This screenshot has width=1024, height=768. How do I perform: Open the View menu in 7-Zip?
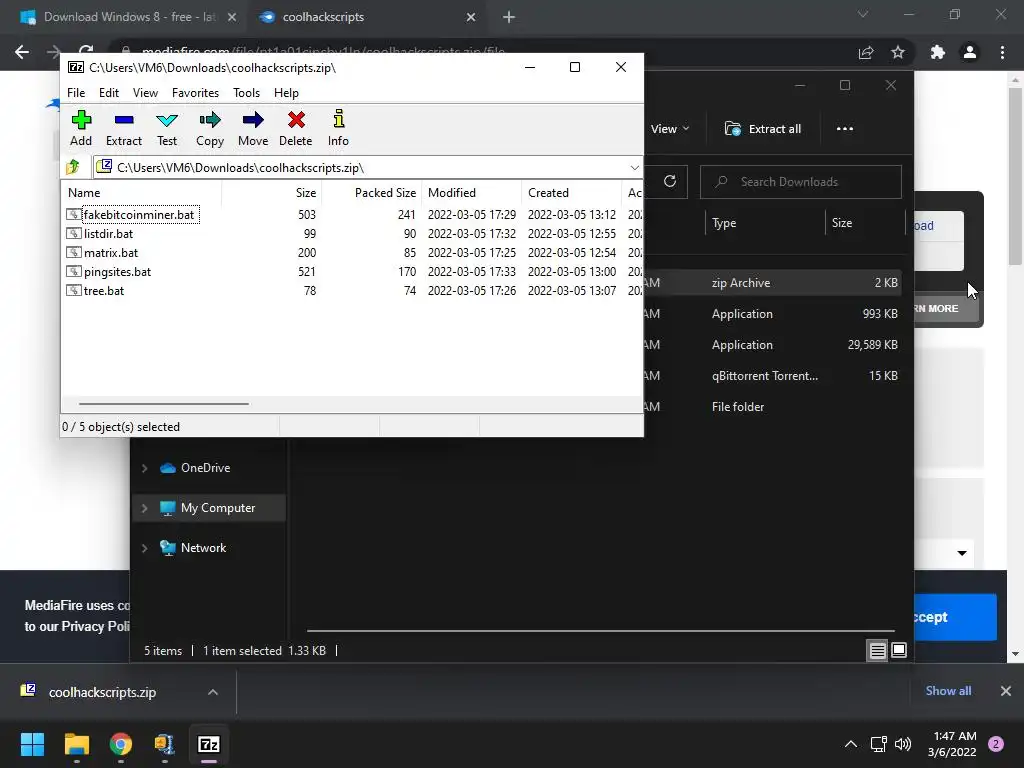coord(145,93)
